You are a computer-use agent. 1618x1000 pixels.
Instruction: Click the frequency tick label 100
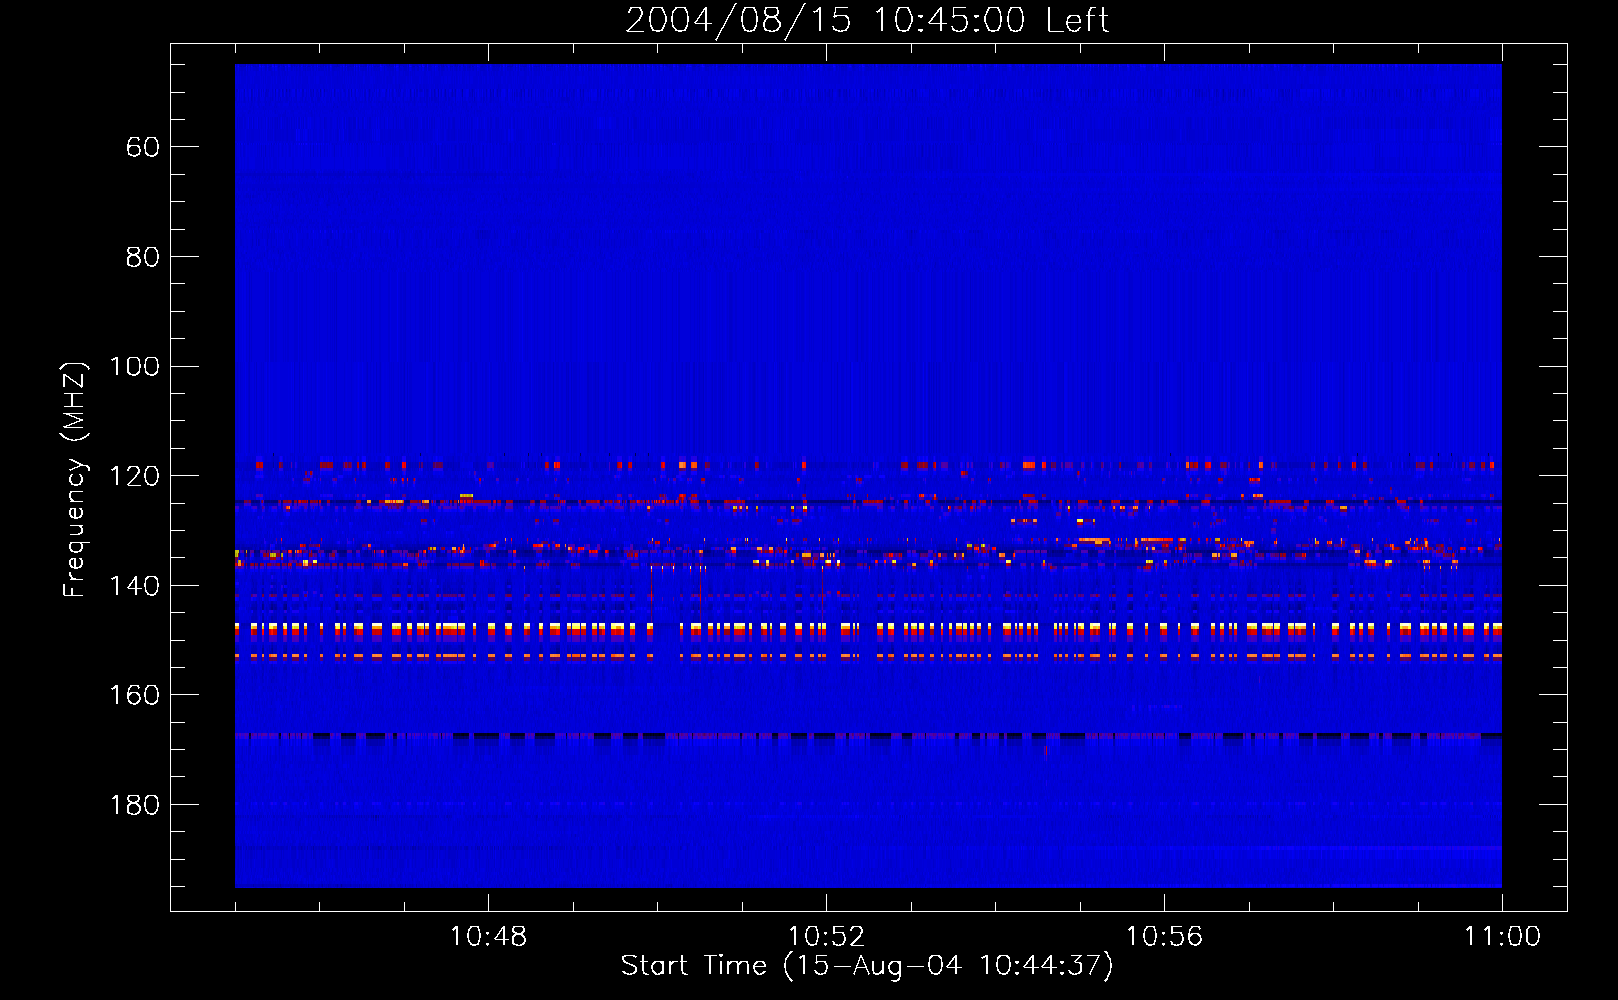coord(135,367)
